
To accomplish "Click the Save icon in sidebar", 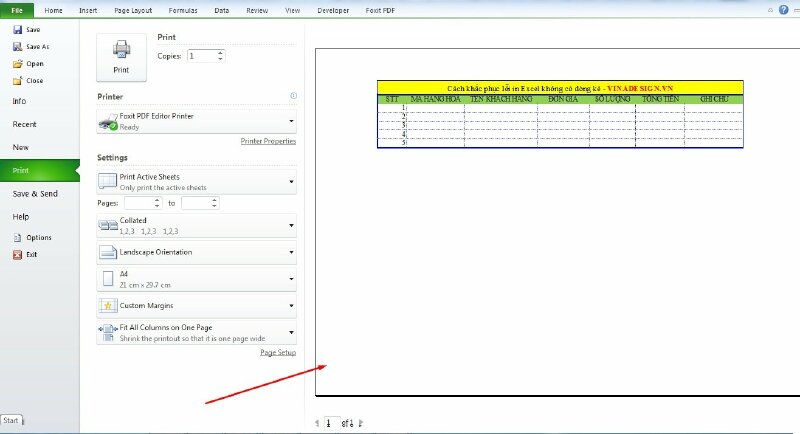I will (x=17, y=30).
